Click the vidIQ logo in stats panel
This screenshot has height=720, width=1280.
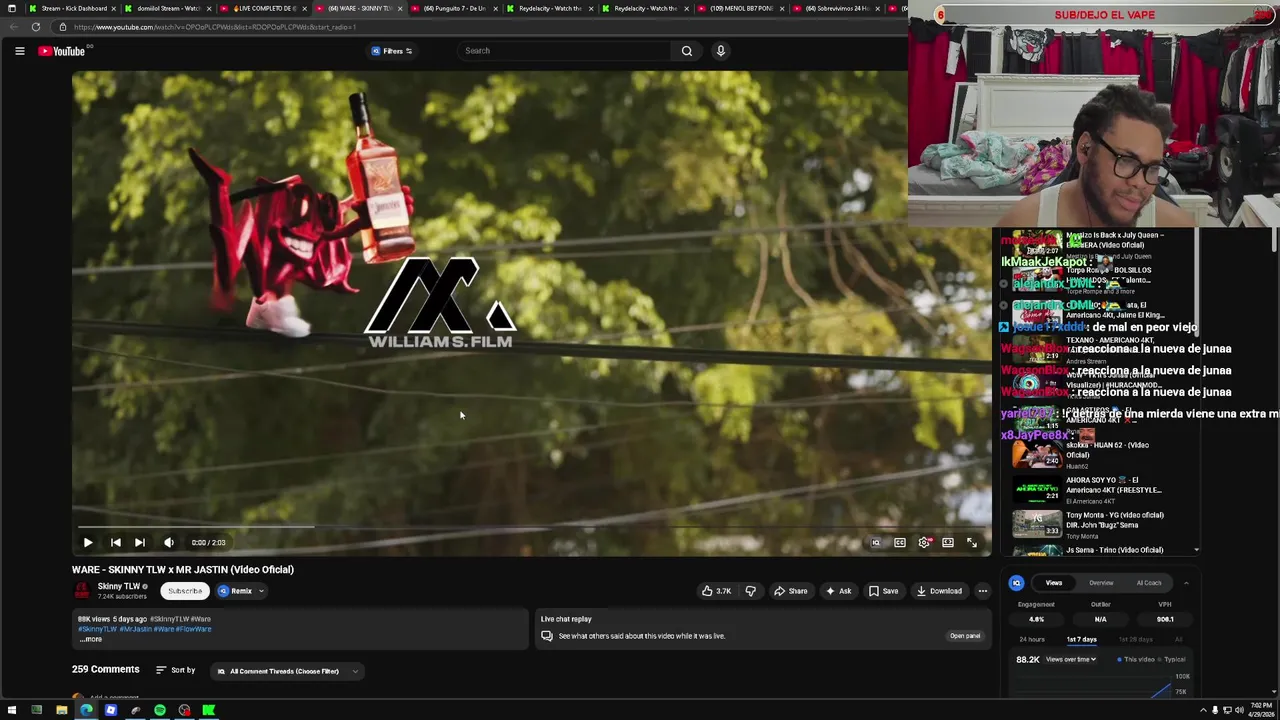click(x=1016, y=583)
